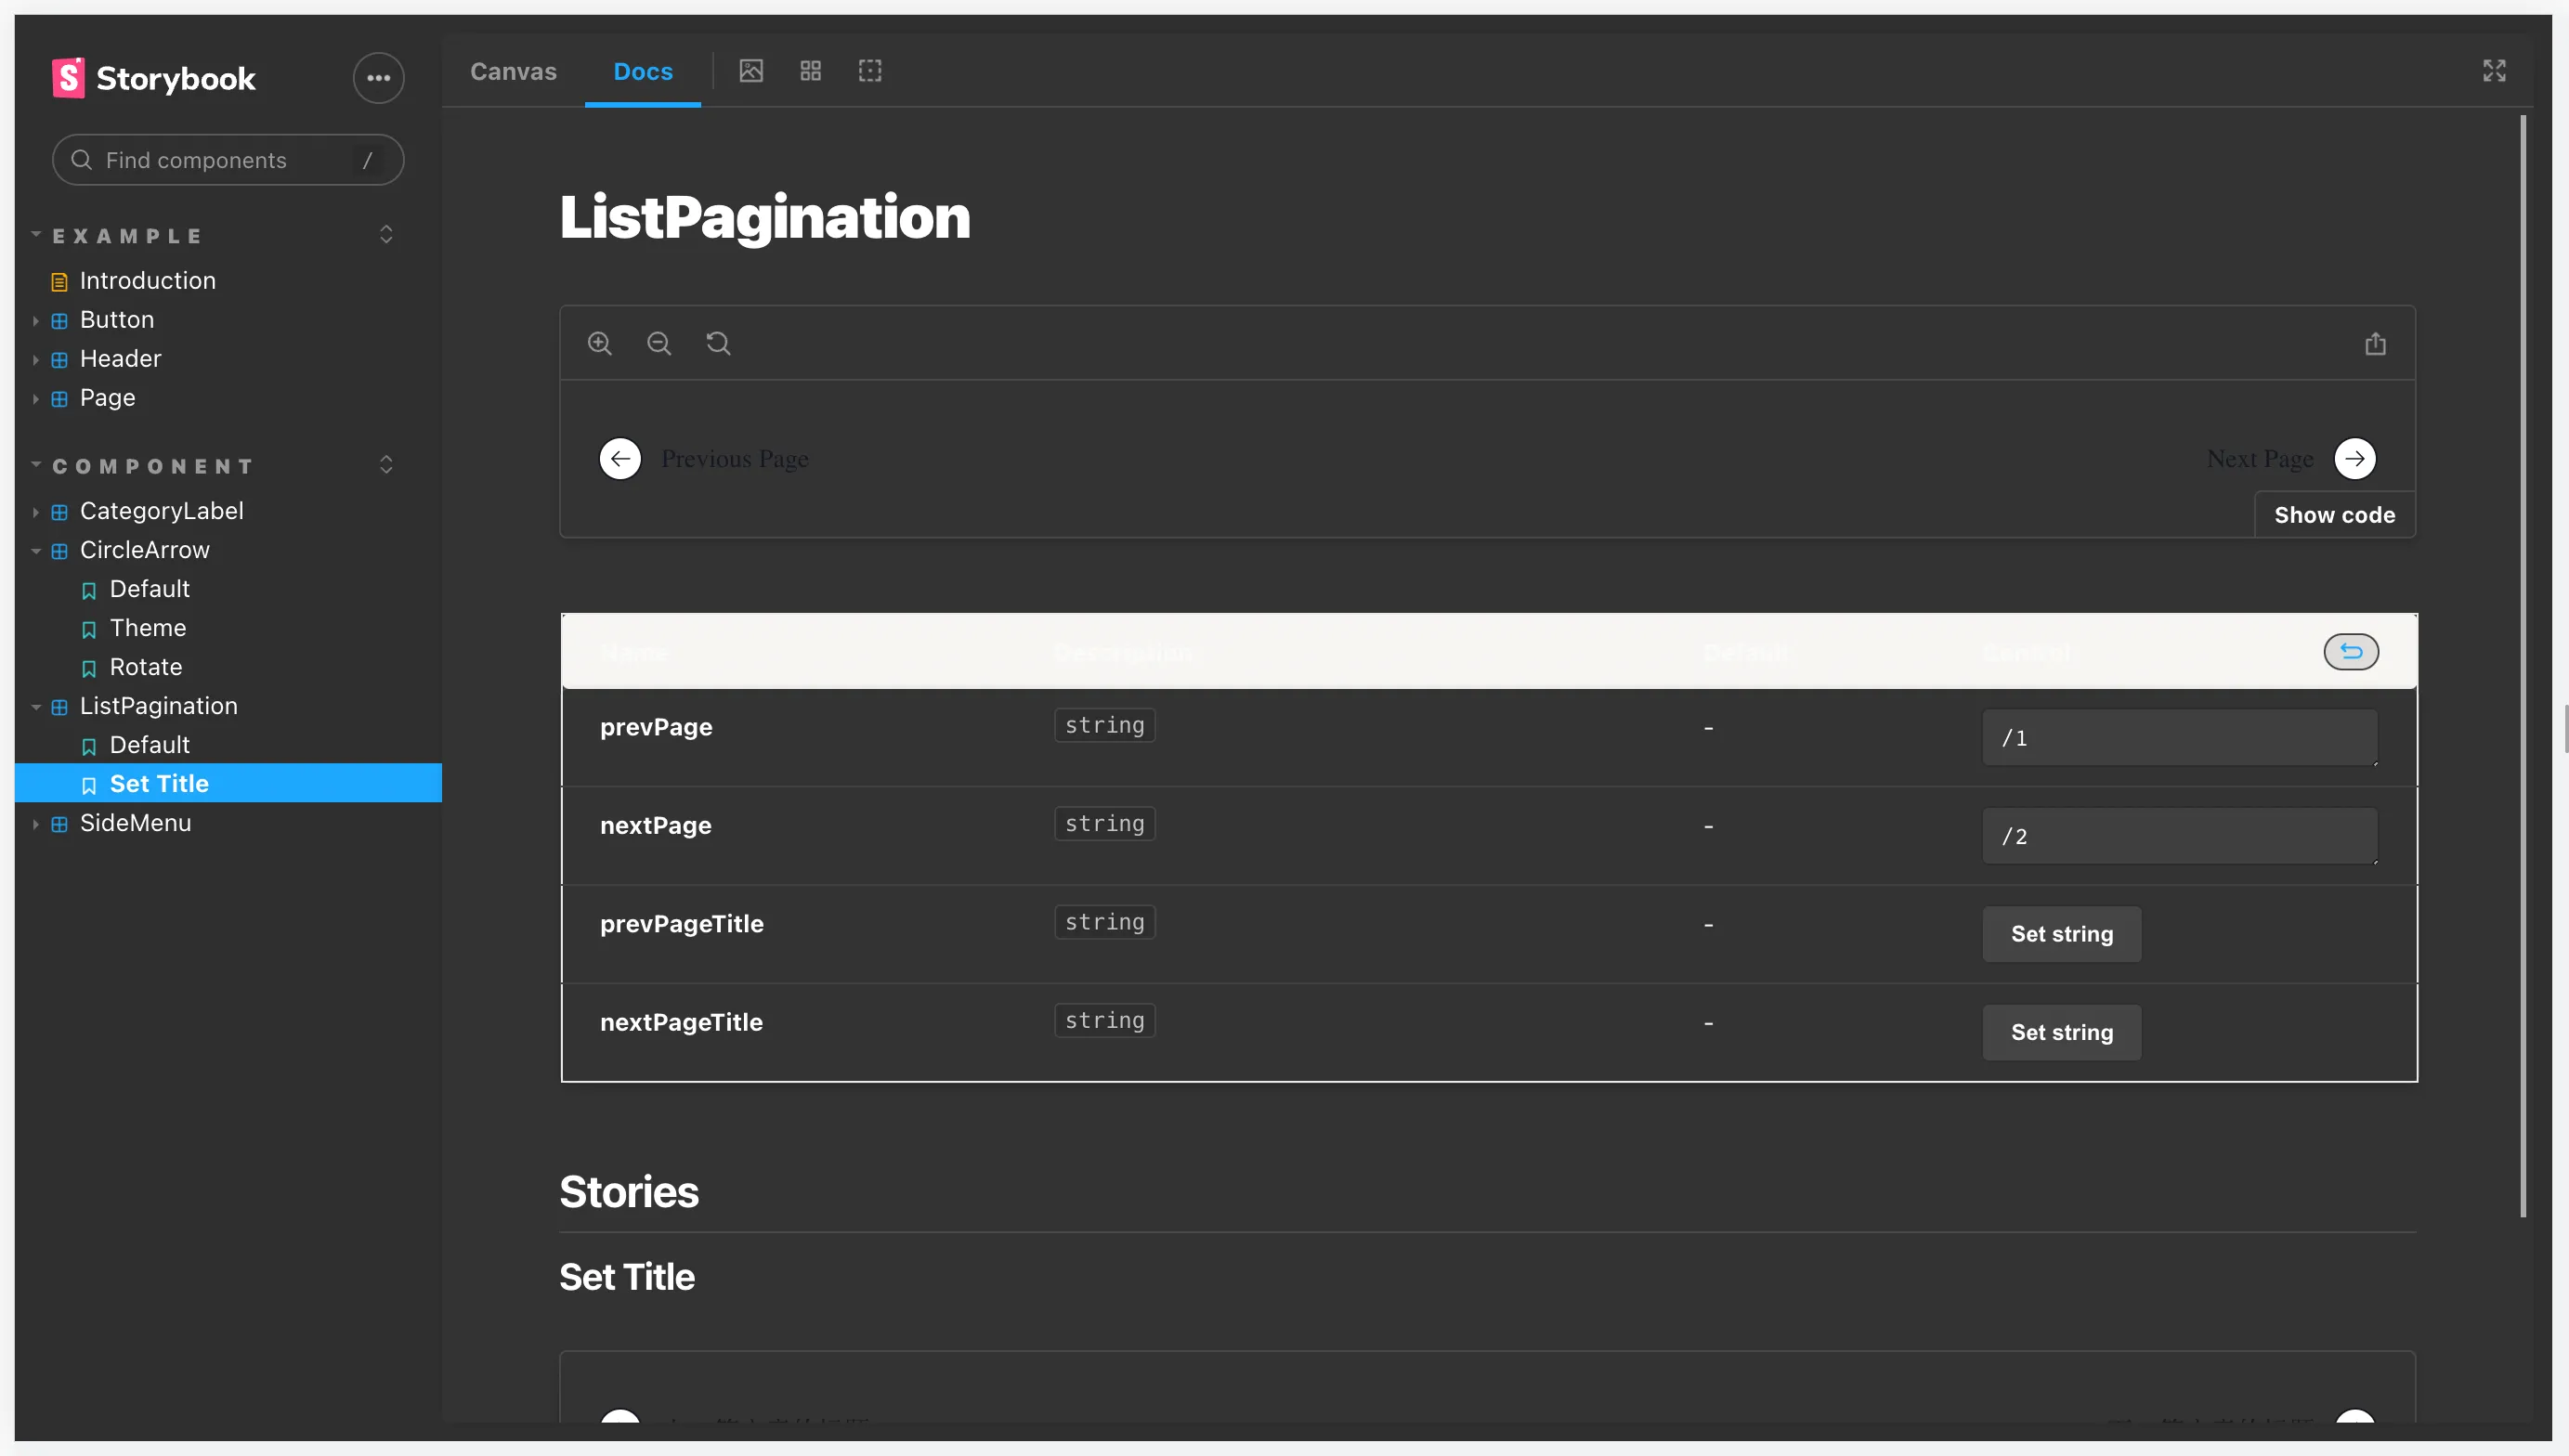Screen dimensions: 2569x1456
Task: Click Set string for prevPageTitle
Action: click(2061, 934)
